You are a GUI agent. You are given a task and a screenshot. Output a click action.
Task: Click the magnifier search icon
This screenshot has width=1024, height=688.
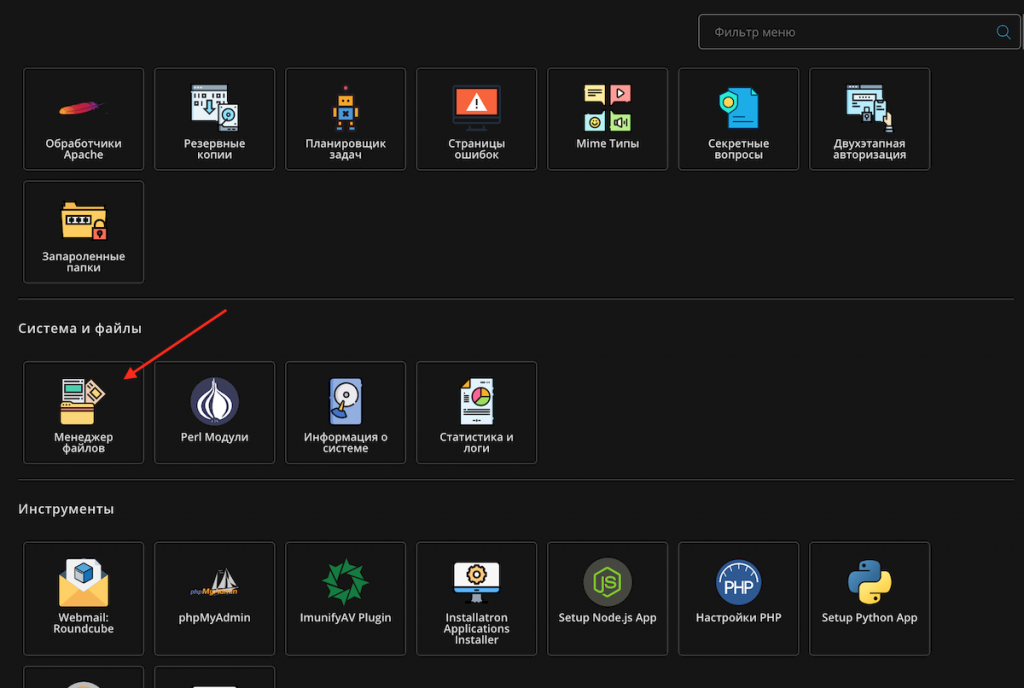pos(1003,32)
